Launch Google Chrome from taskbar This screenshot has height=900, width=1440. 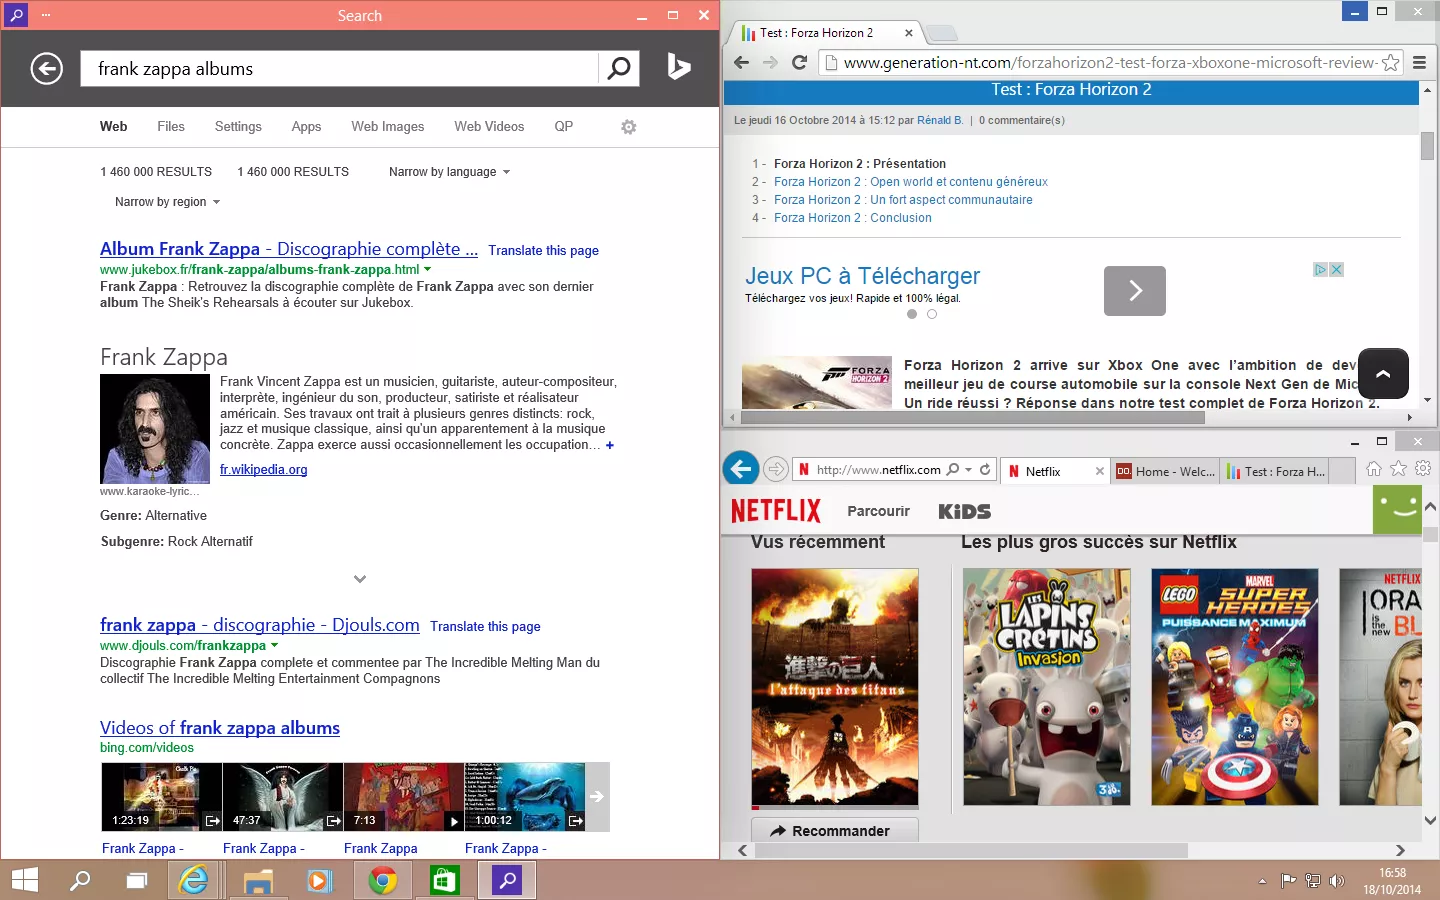(x=382, y=880)
